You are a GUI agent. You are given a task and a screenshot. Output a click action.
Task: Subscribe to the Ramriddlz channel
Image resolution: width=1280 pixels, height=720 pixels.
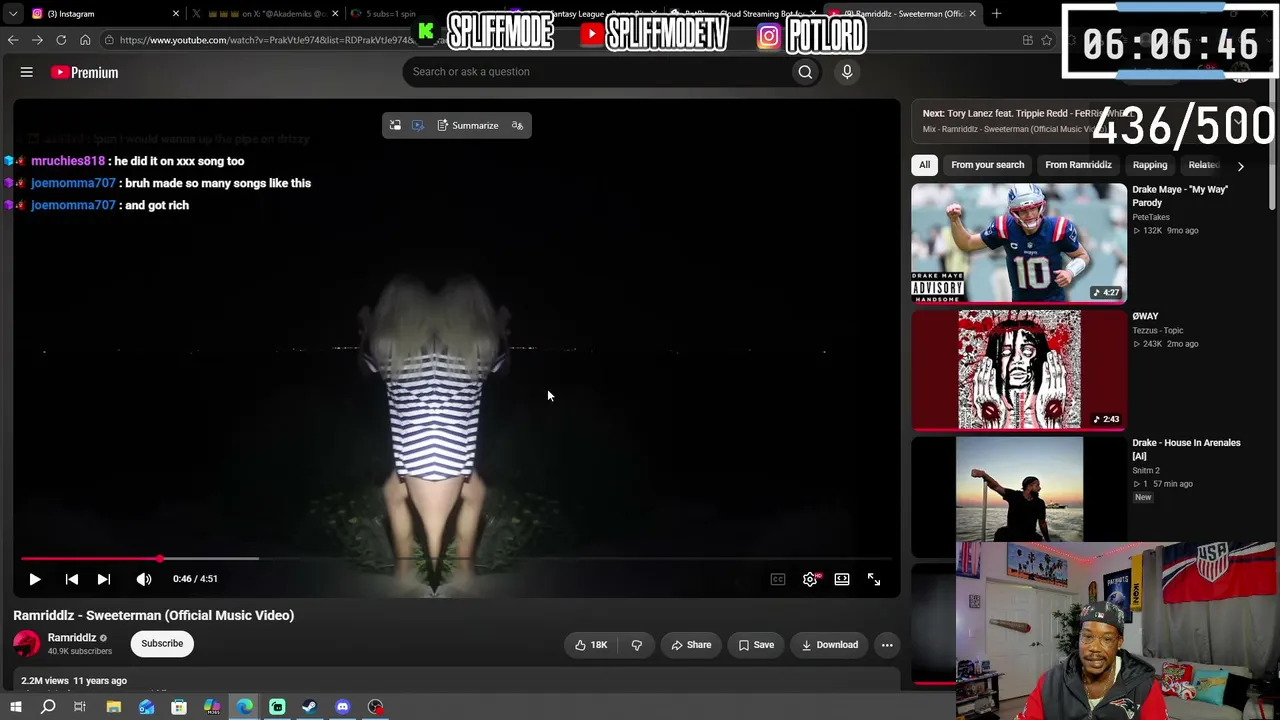pos(162,644)
